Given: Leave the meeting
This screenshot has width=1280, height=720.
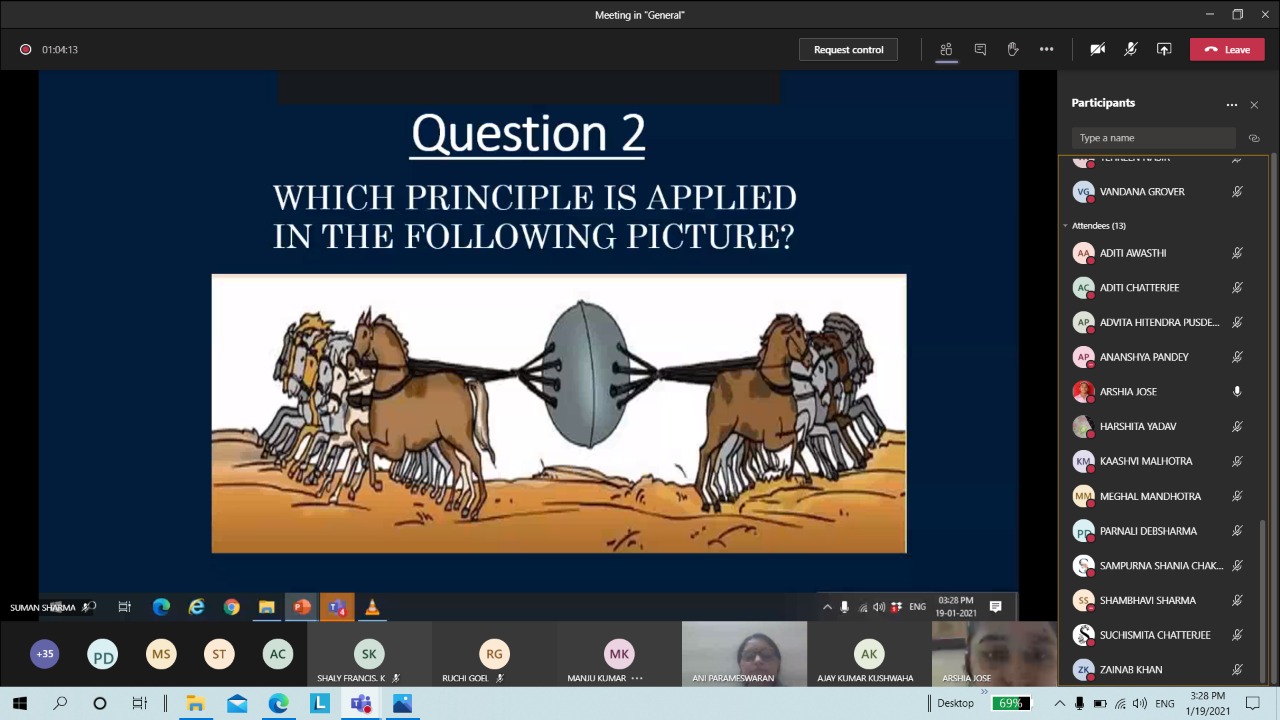Looking at the screenshot, I should tap(1227, 49).
